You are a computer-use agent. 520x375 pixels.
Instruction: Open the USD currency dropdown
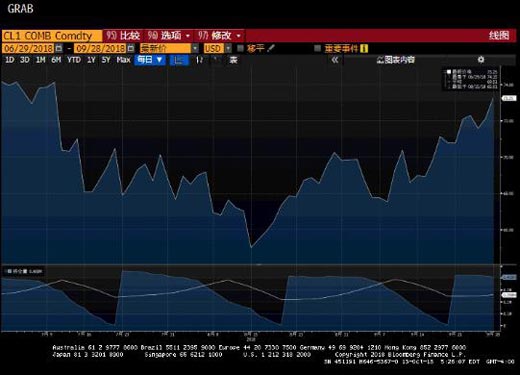click(228, 48)
